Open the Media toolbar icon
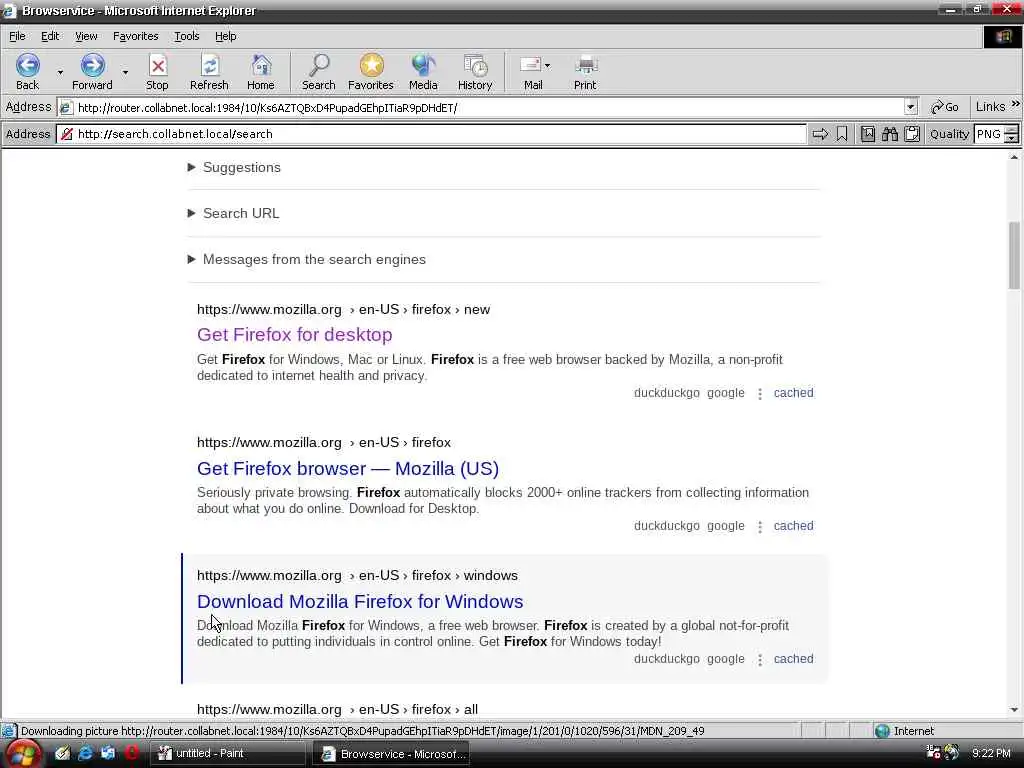Viewport: 1024px width, 768px height. [423, 66]
